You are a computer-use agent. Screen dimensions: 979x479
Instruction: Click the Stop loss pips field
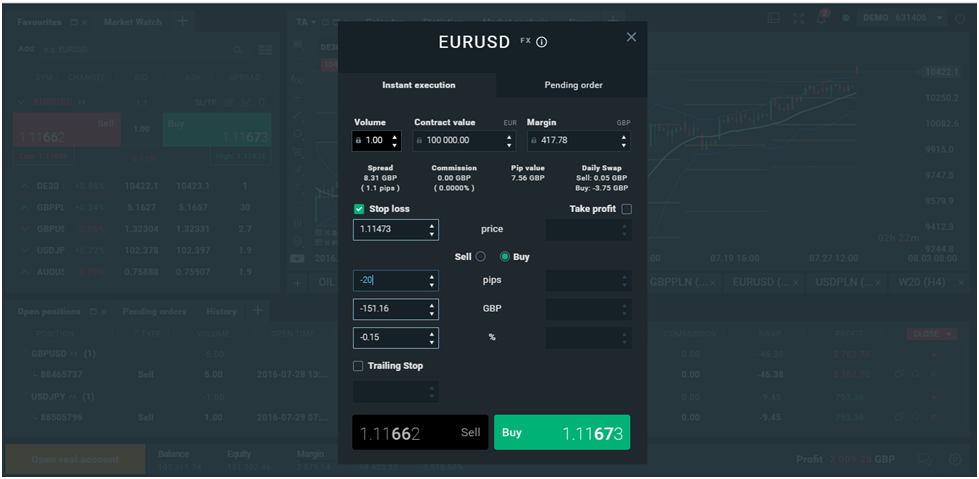pyautogui.click(x=396, y=280)
